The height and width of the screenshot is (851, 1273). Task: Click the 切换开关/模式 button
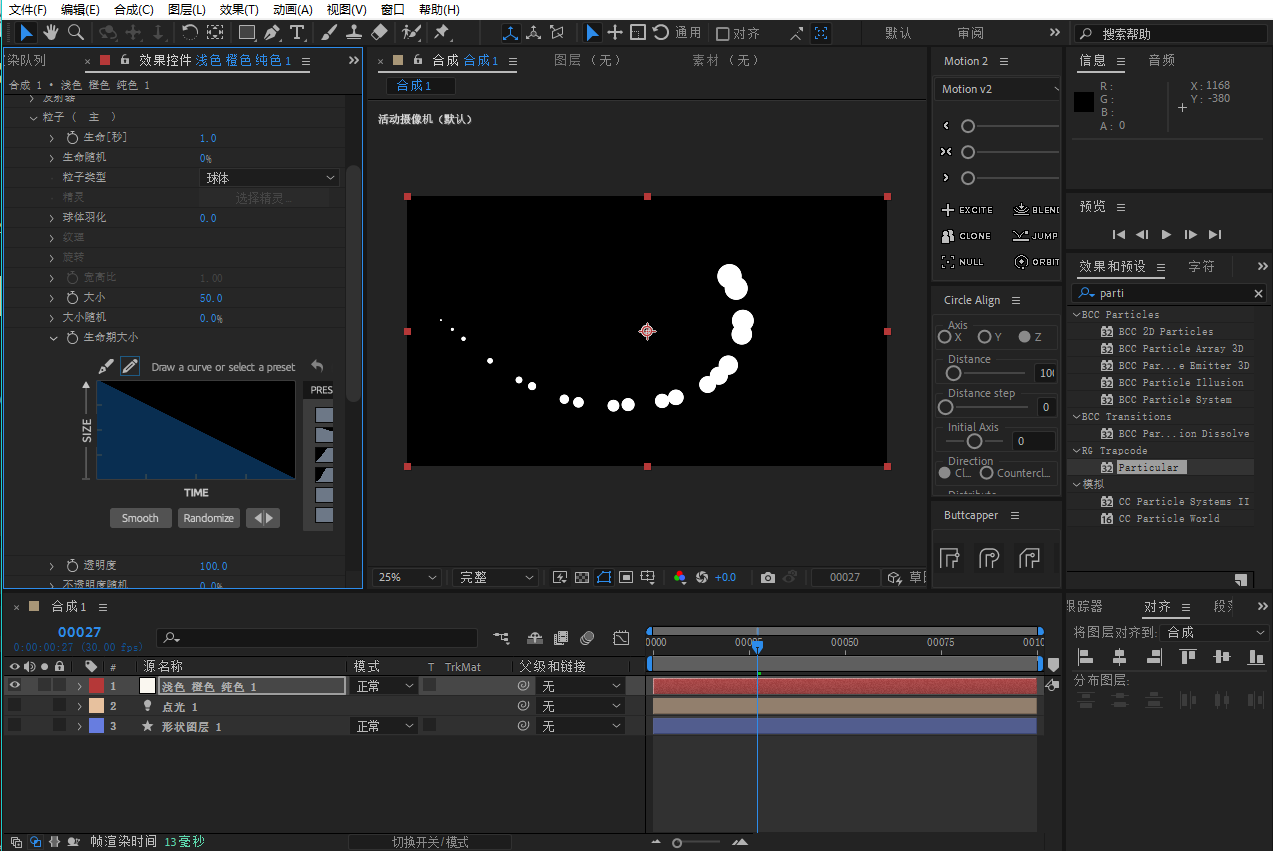click(430, 842)
